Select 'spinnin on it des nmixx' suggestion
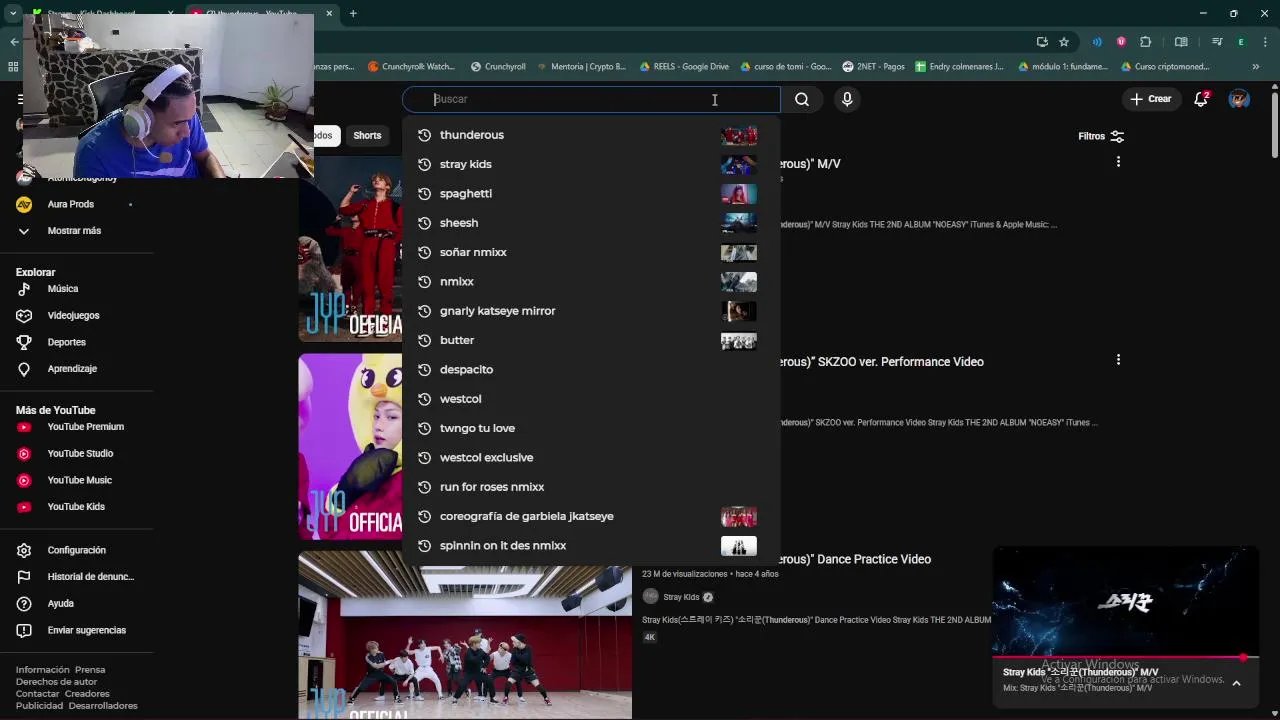Image resolution: width=1280 pixels, height=720 pixels. 590,545
